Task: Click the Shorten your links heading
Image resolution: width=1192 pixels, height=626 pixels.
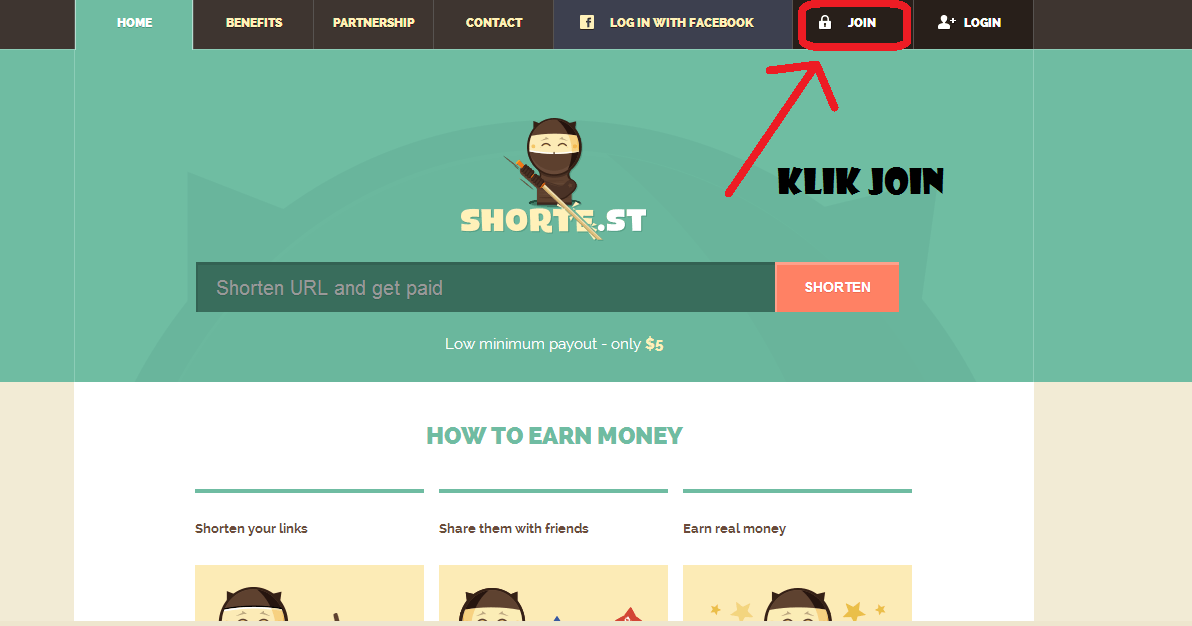Action: (x=251, y=529)
